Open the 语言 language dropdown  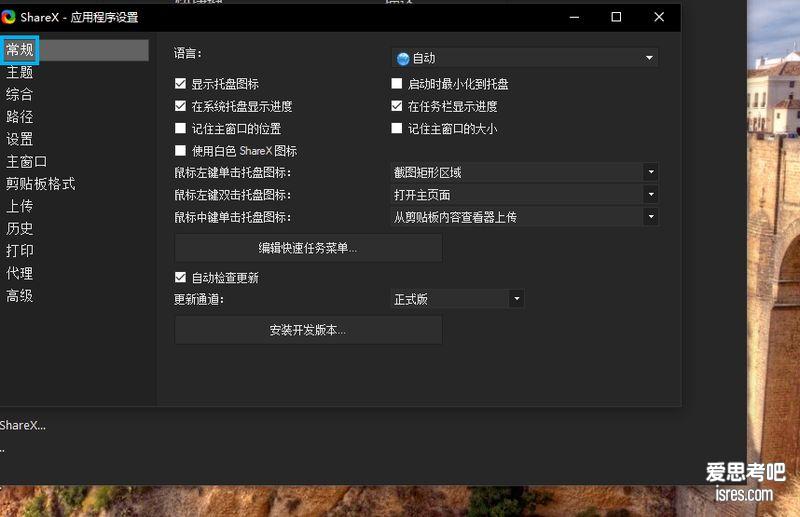524,58
